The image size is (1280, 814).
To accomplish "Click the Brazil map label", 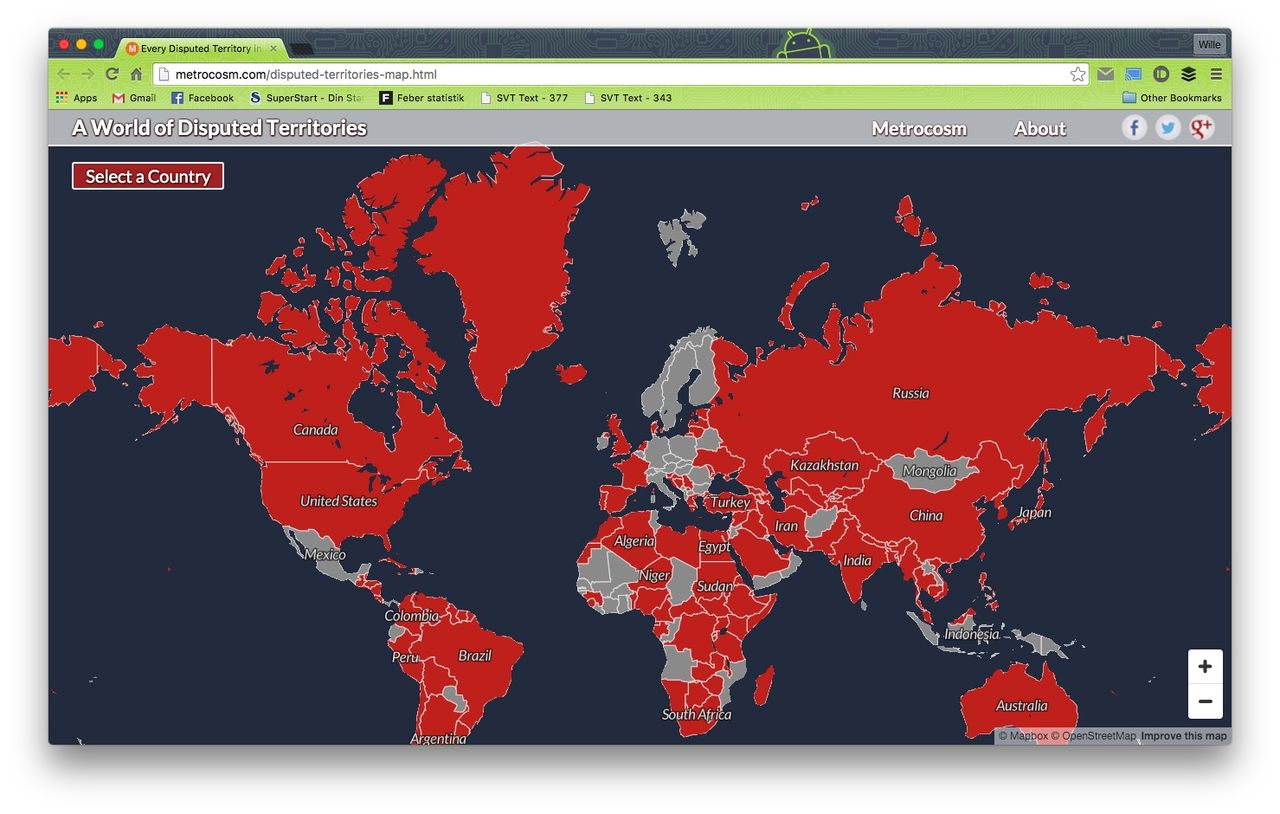I will point(475,656).
